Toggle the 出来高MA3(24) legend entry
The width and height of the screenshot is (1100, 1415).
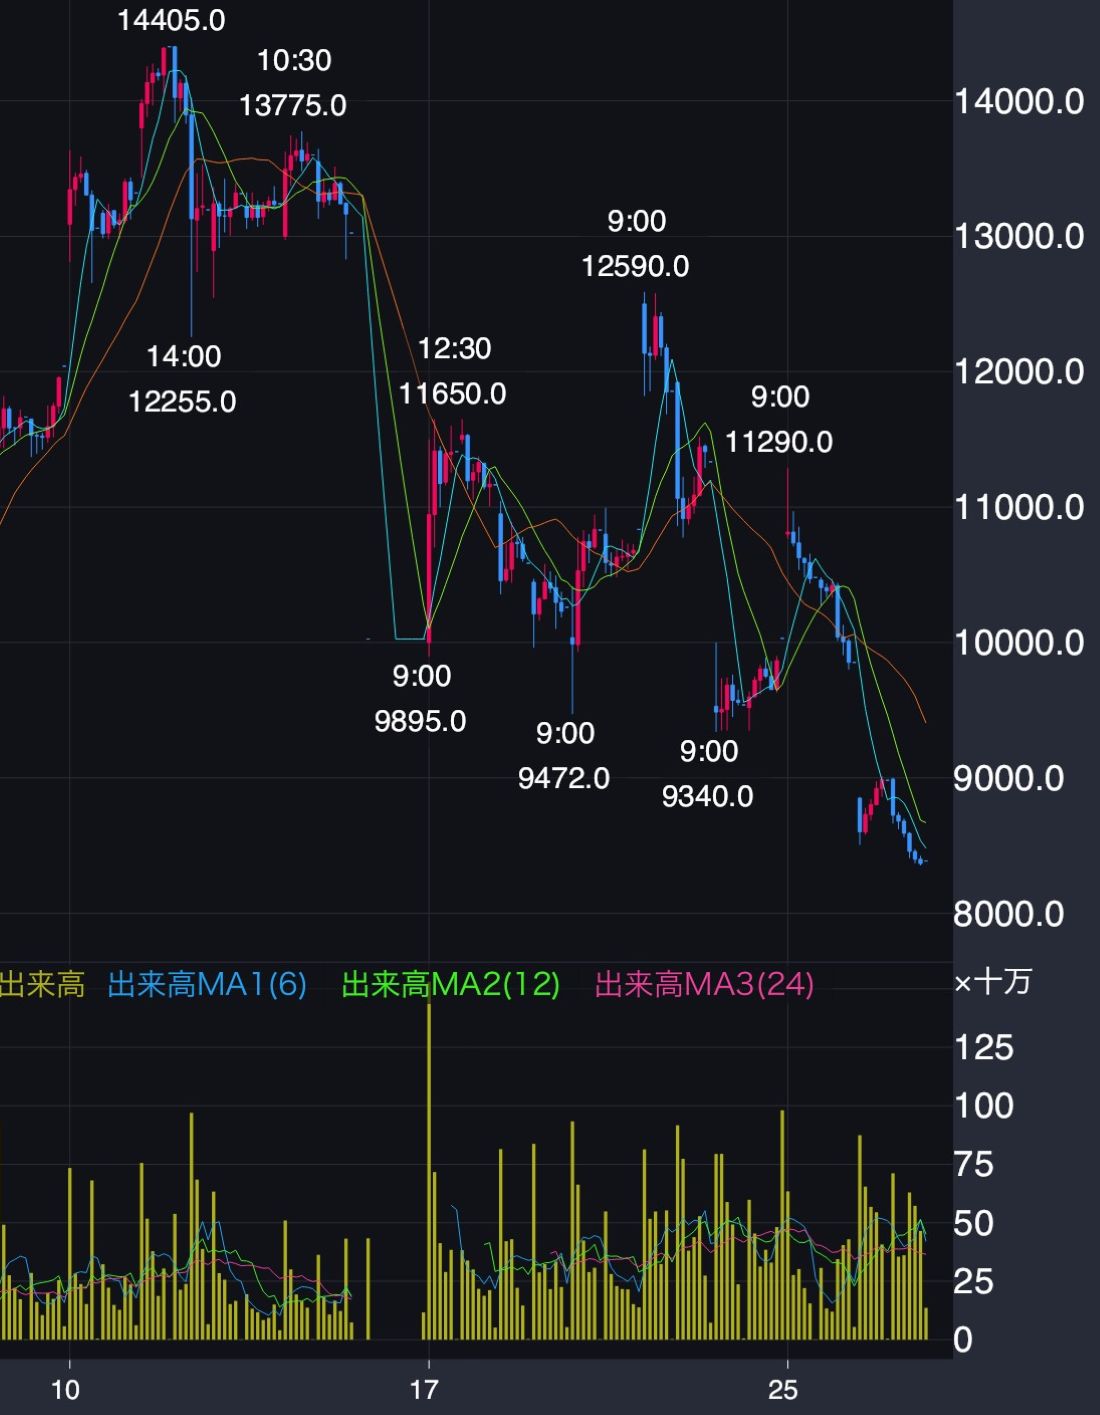coord(704,985)
